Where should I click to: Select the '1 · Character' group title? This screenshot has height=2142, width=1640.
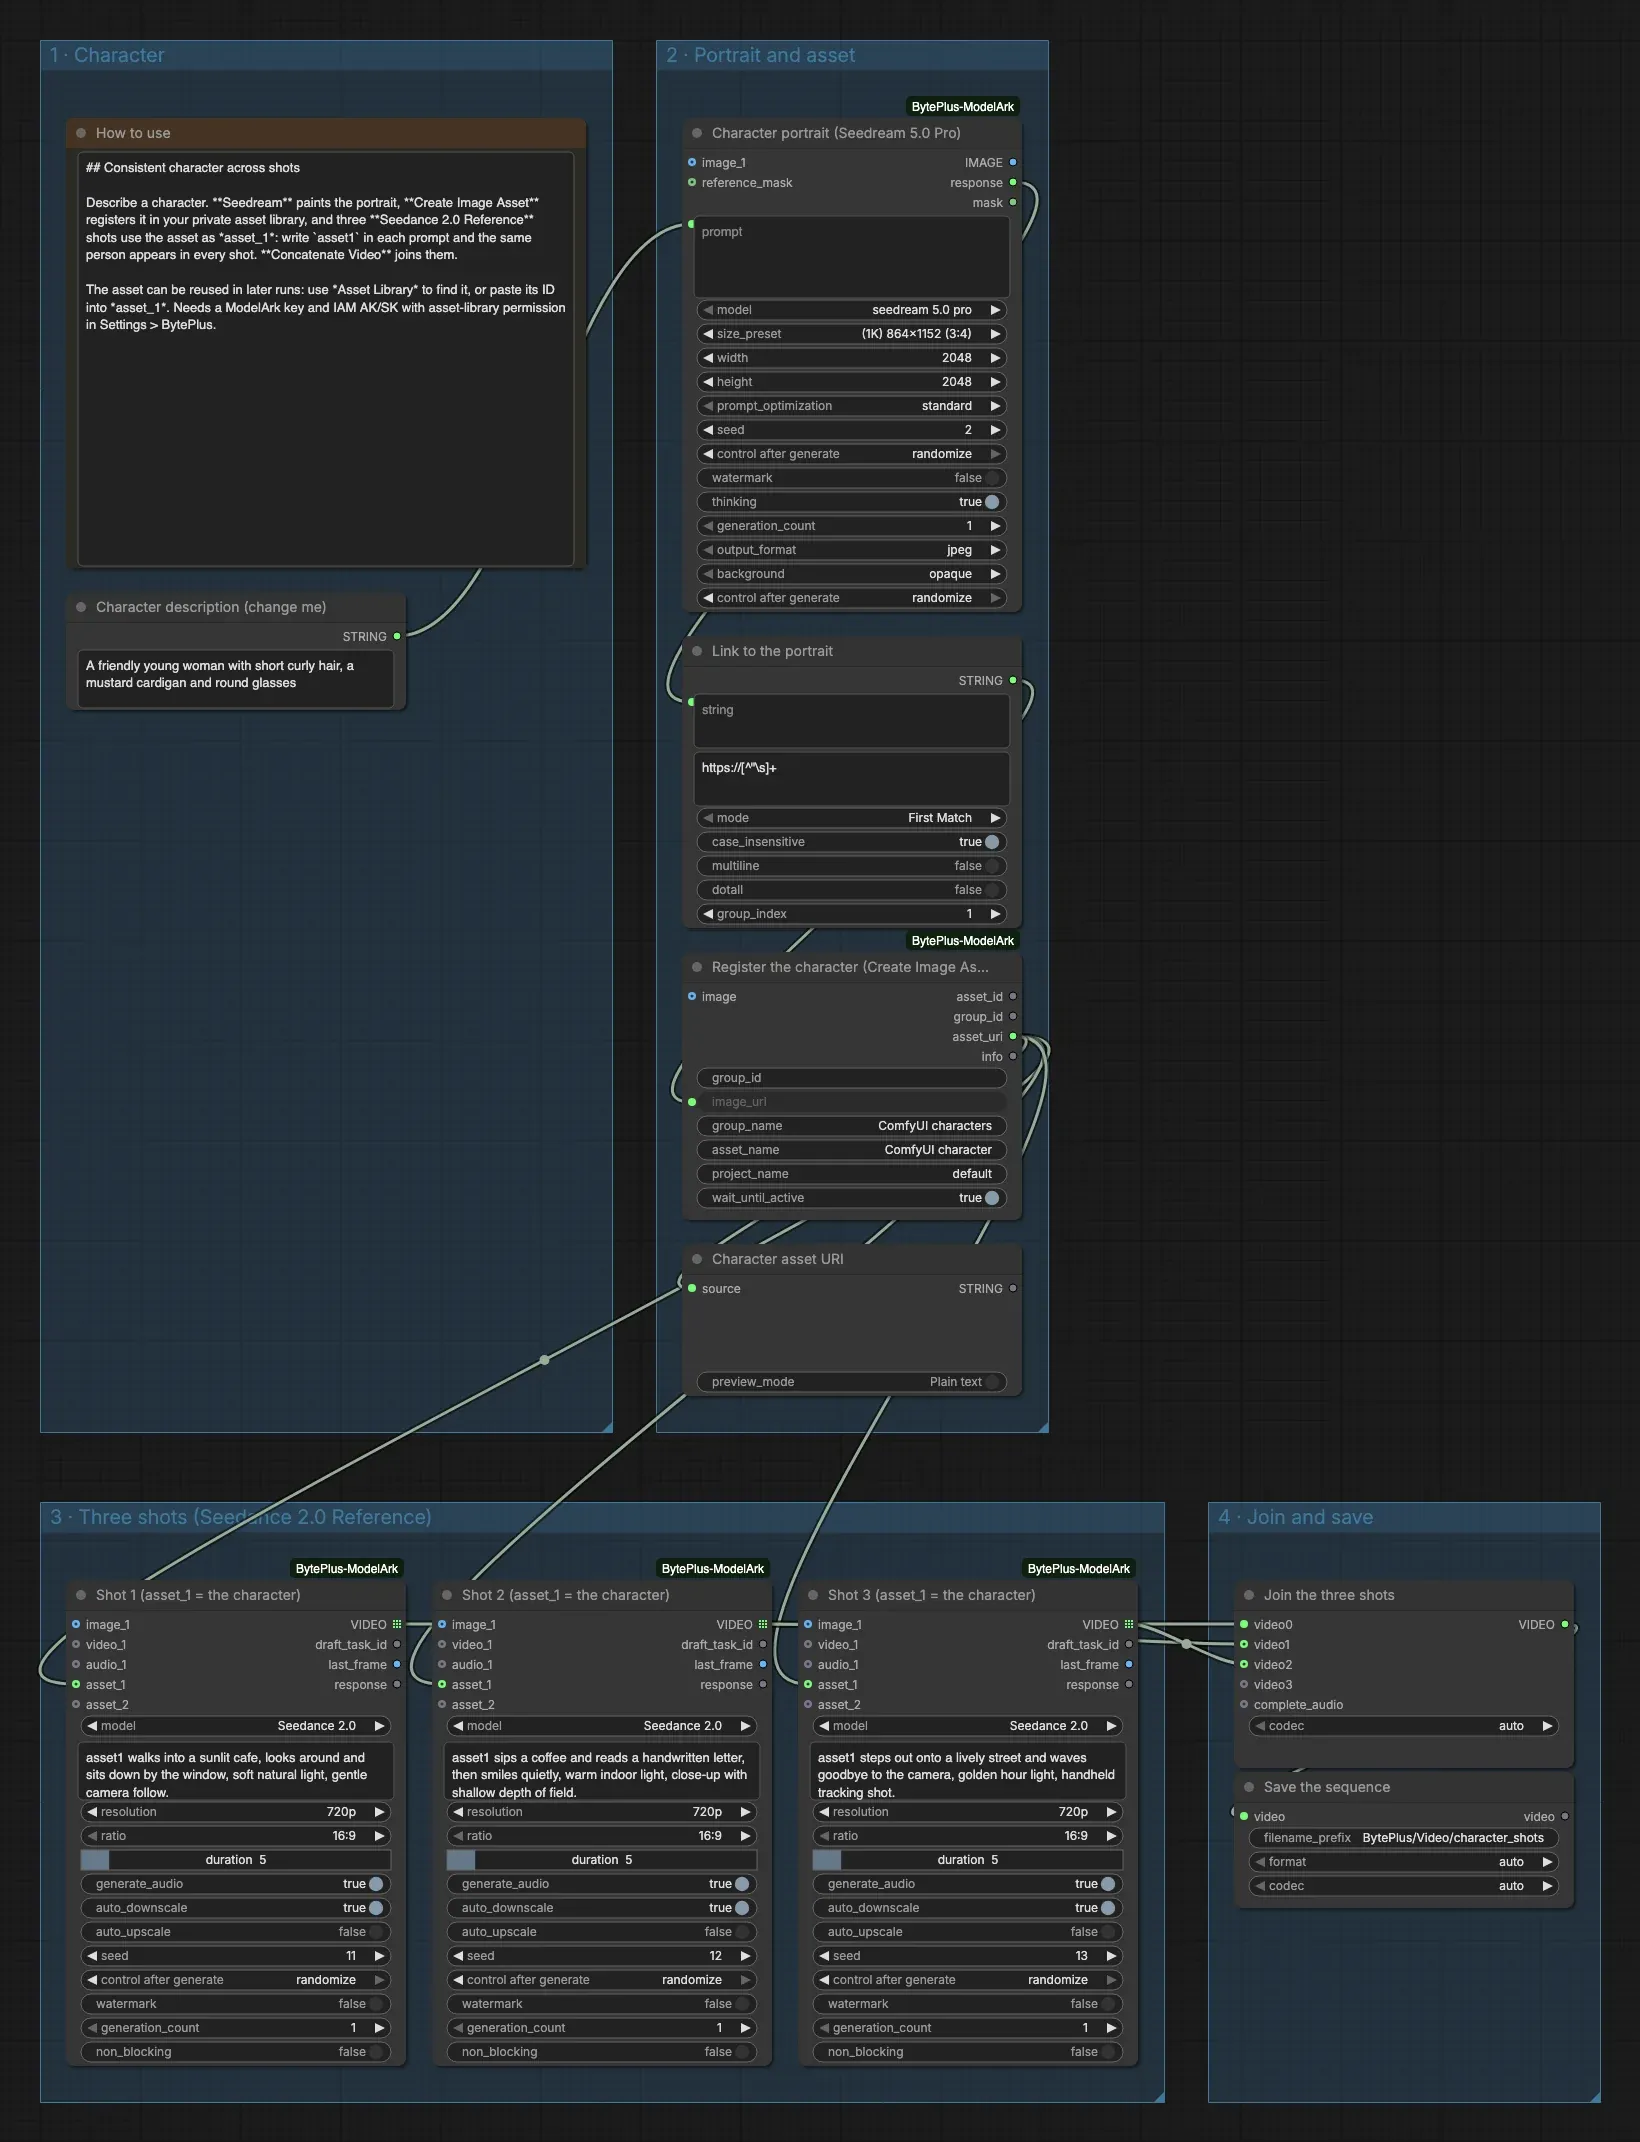107,55
